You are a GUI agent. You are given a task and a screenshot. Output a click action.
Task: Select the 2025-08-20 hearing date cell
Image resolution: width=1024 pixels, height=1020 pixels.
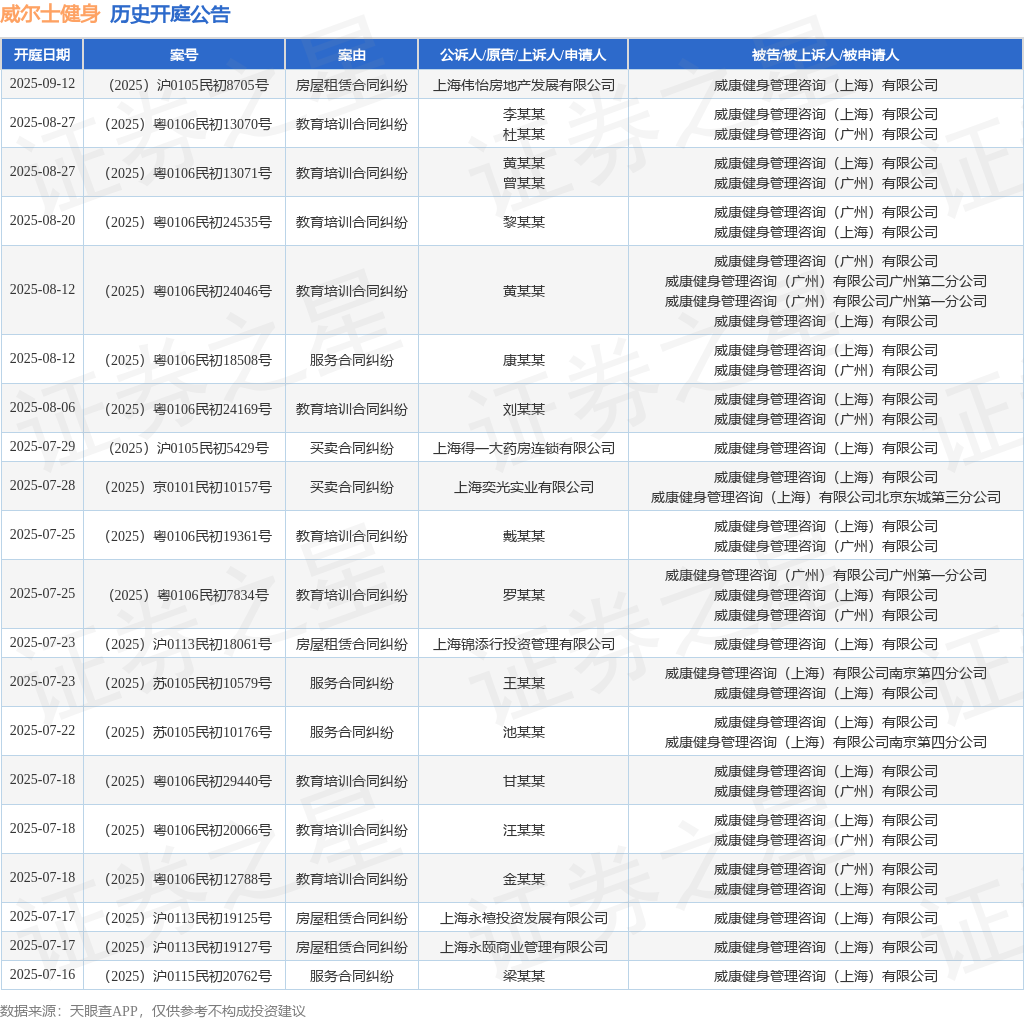click(42, 220)
